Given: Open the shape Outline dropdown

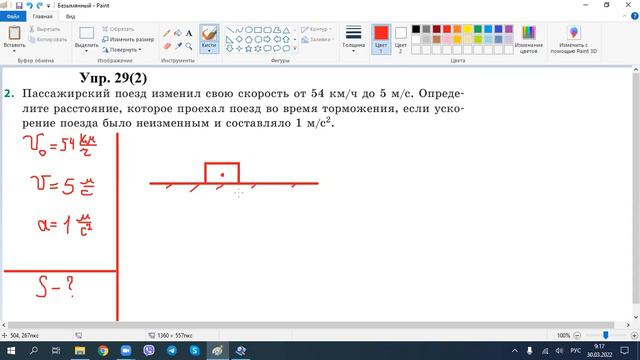Looking at the screenshot, I should click(x=317, y=29).
